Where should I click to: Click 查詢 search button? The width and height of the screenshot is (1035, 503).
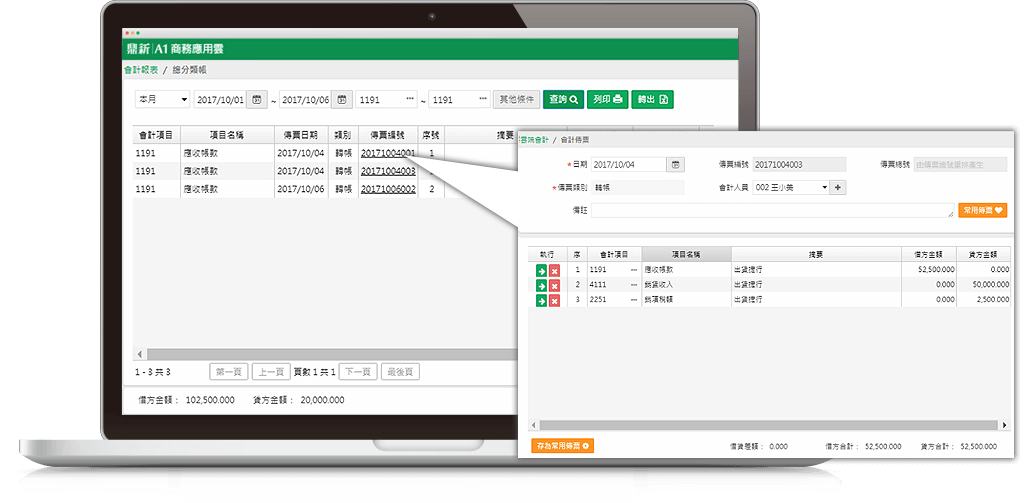click(x=563, y=99)
